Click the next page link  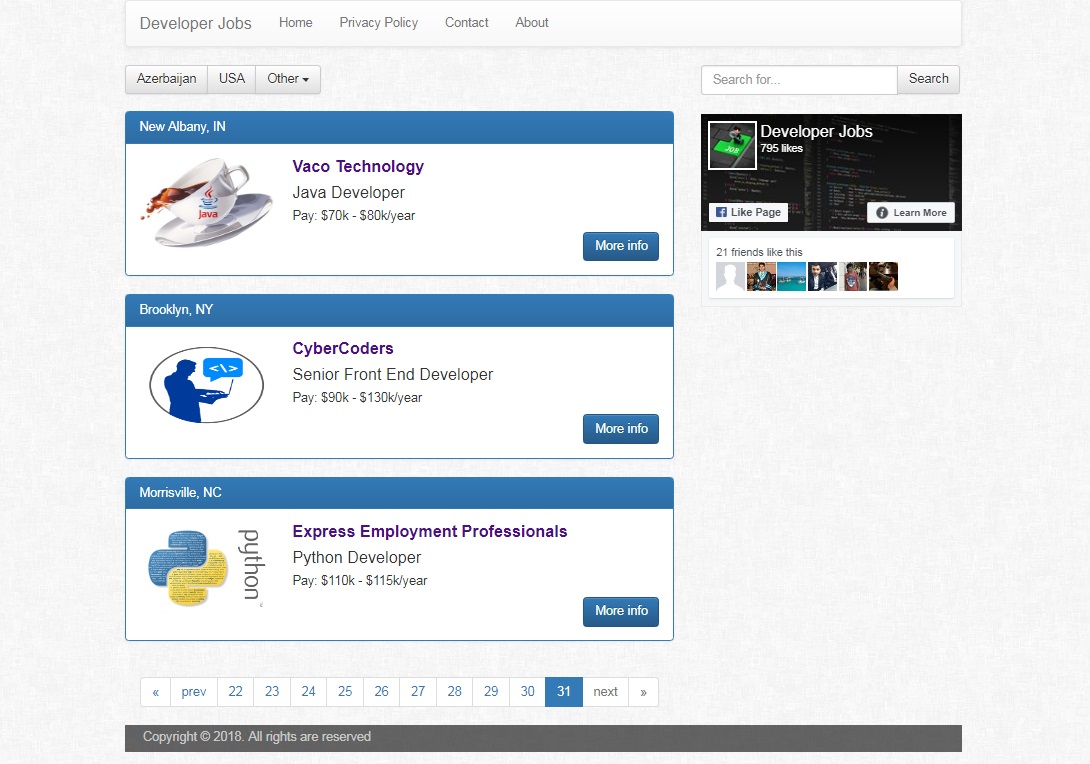pos(605,692)
